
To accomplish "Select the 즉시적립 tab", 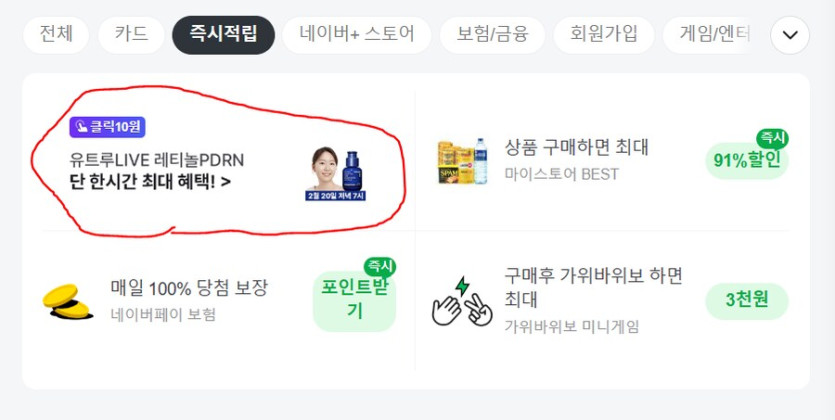I will coord(224,35).
